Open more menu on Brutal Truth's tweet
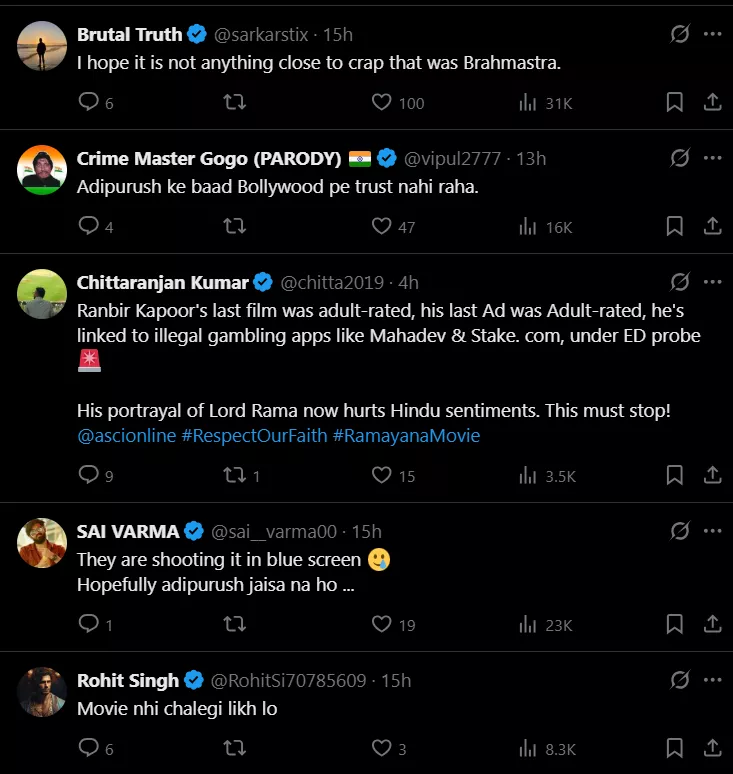The height and width of the screenshot is (774, 733). pos(712,34)
